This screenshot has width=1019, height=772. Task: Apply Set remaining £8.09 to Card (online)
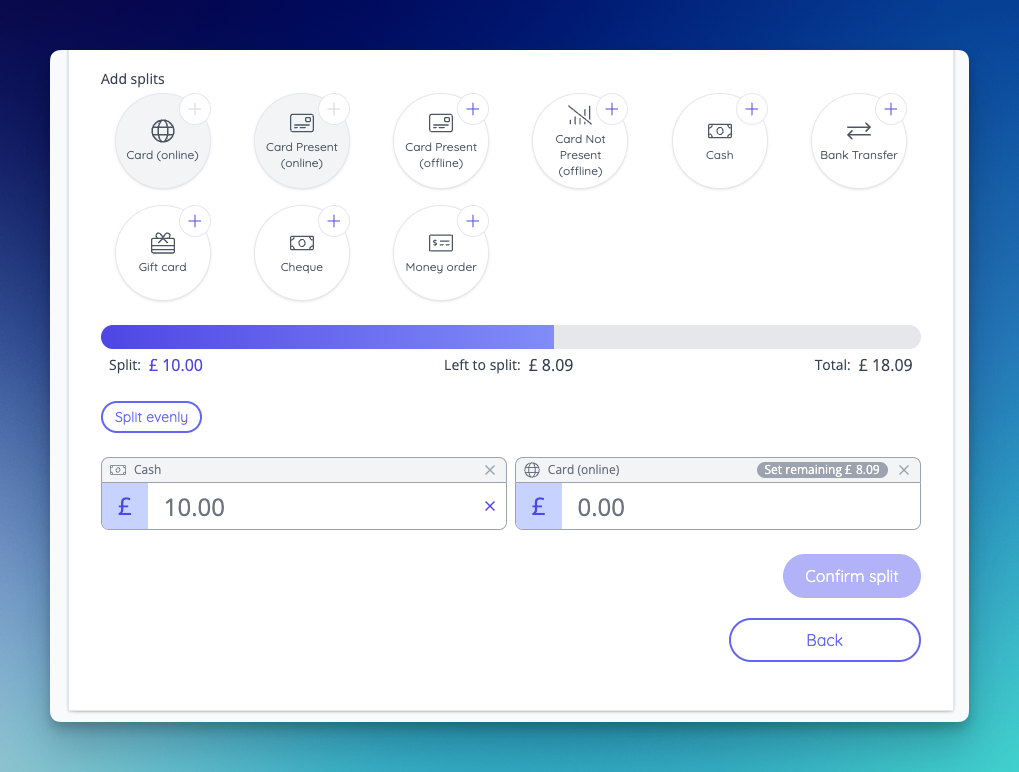point(821,469)
